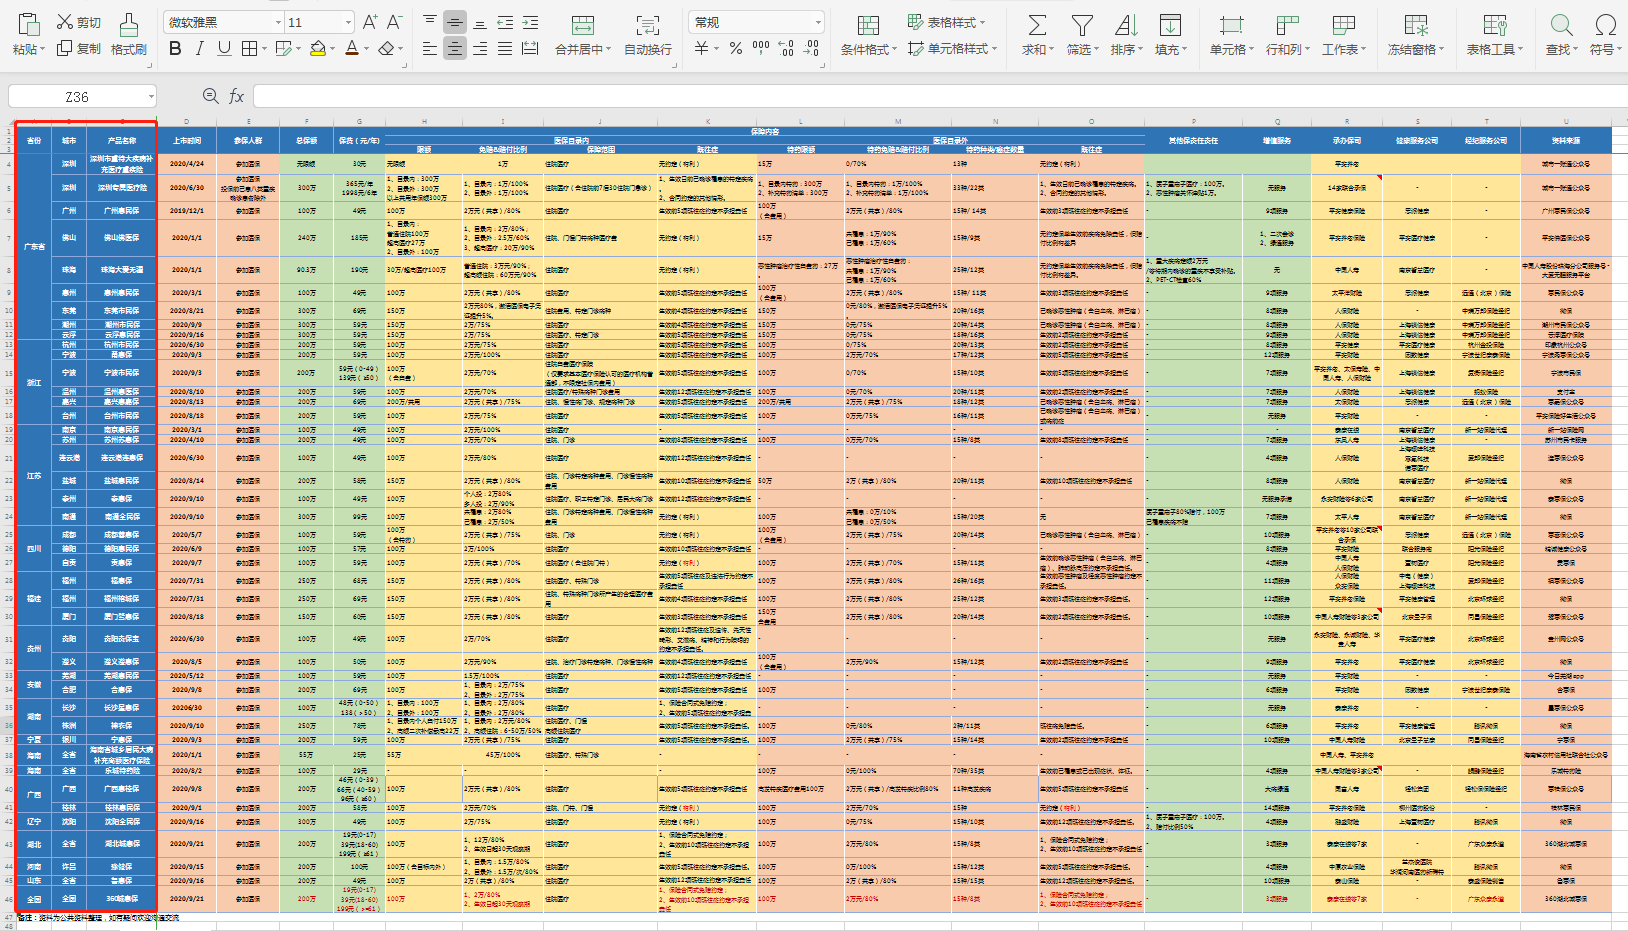The height and width of the screenshot is (931, 1628).
Task: Click the 产品名称 header cell
Action: (122, 140)
